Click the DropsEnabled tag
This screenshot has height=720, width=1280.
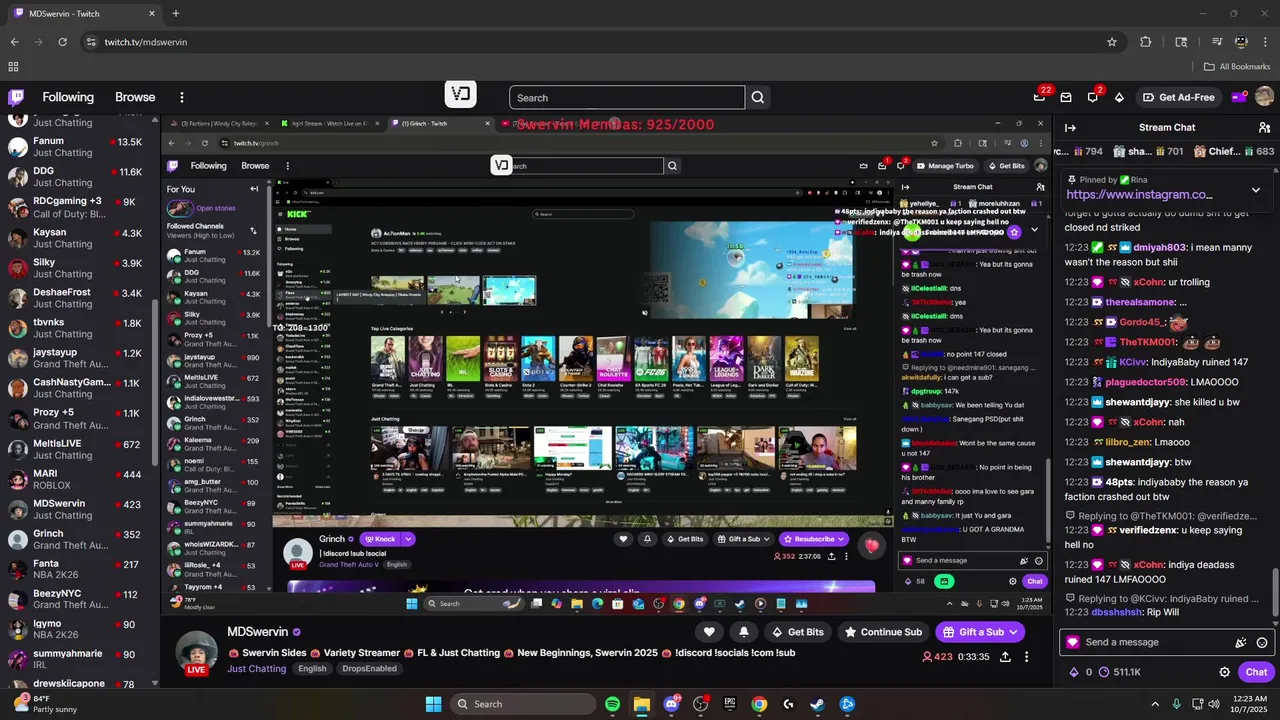pos(369,668)
